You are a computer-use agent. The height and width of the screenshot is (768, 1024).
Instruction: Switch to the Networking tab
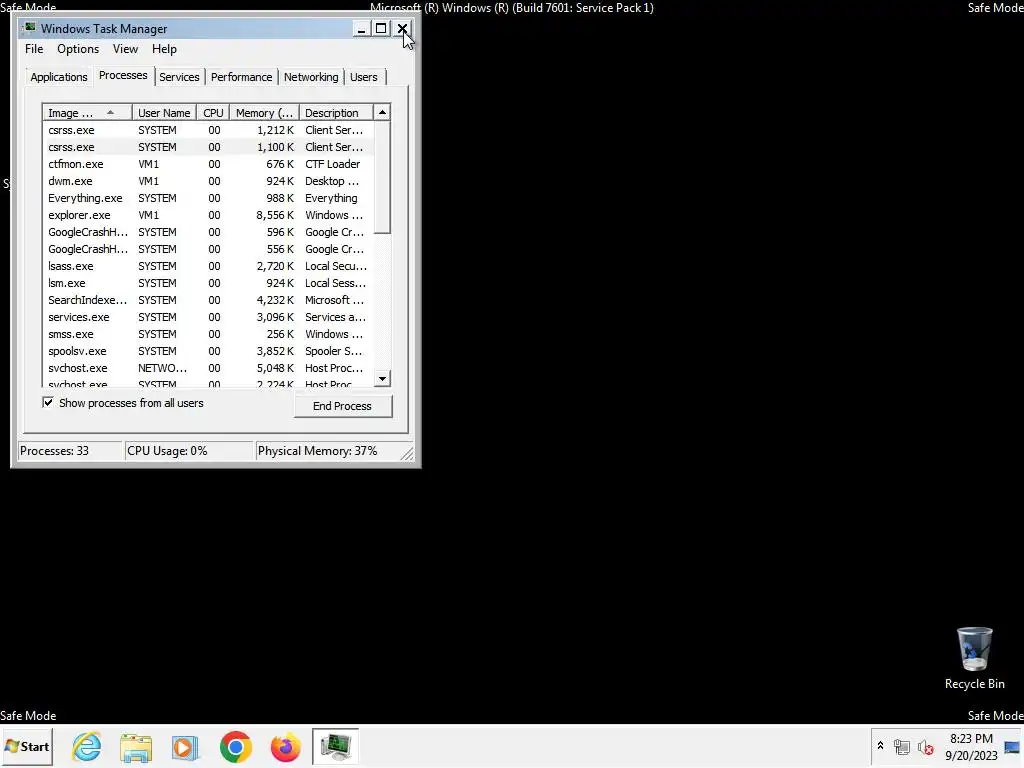point(311,77)
